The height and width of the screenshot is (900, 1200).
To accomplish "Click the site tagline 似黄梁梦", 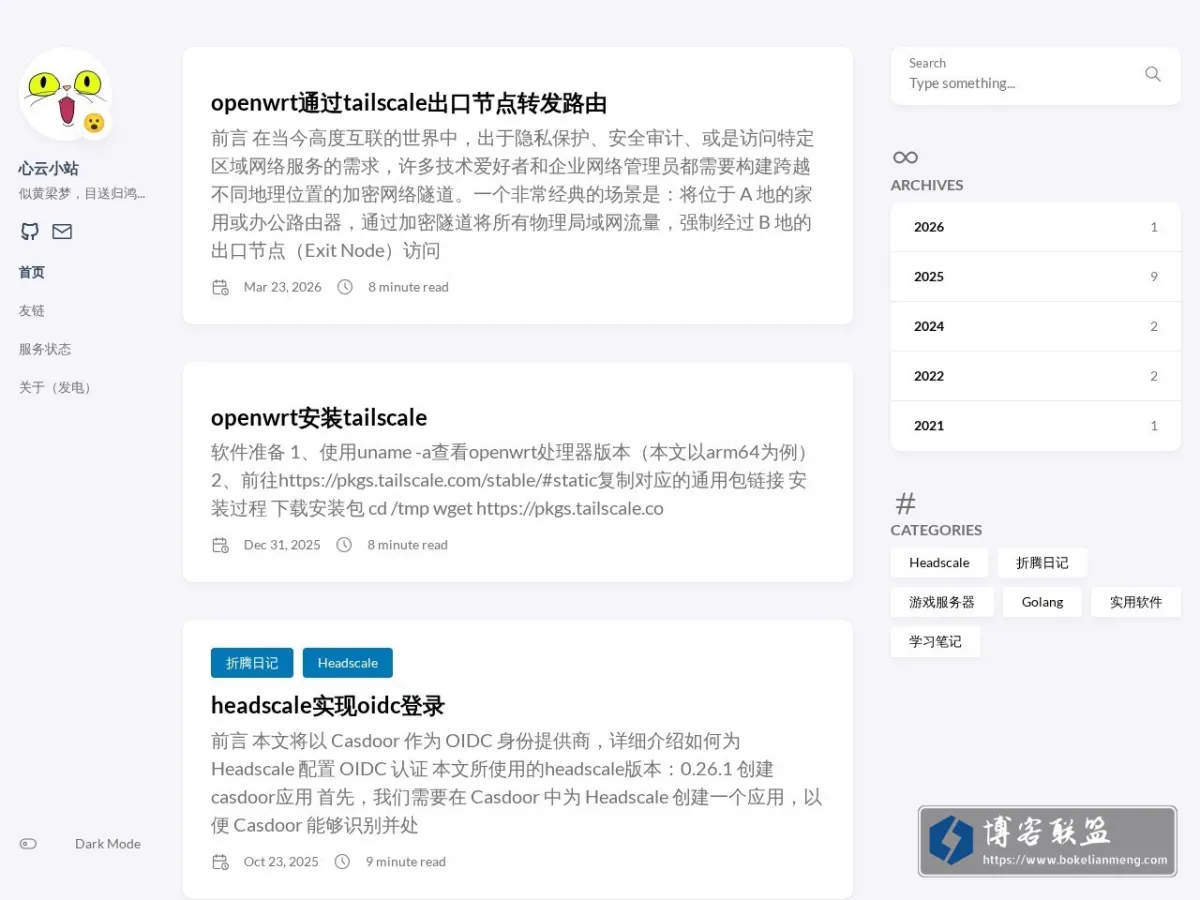I will click(x=82, y=194).
